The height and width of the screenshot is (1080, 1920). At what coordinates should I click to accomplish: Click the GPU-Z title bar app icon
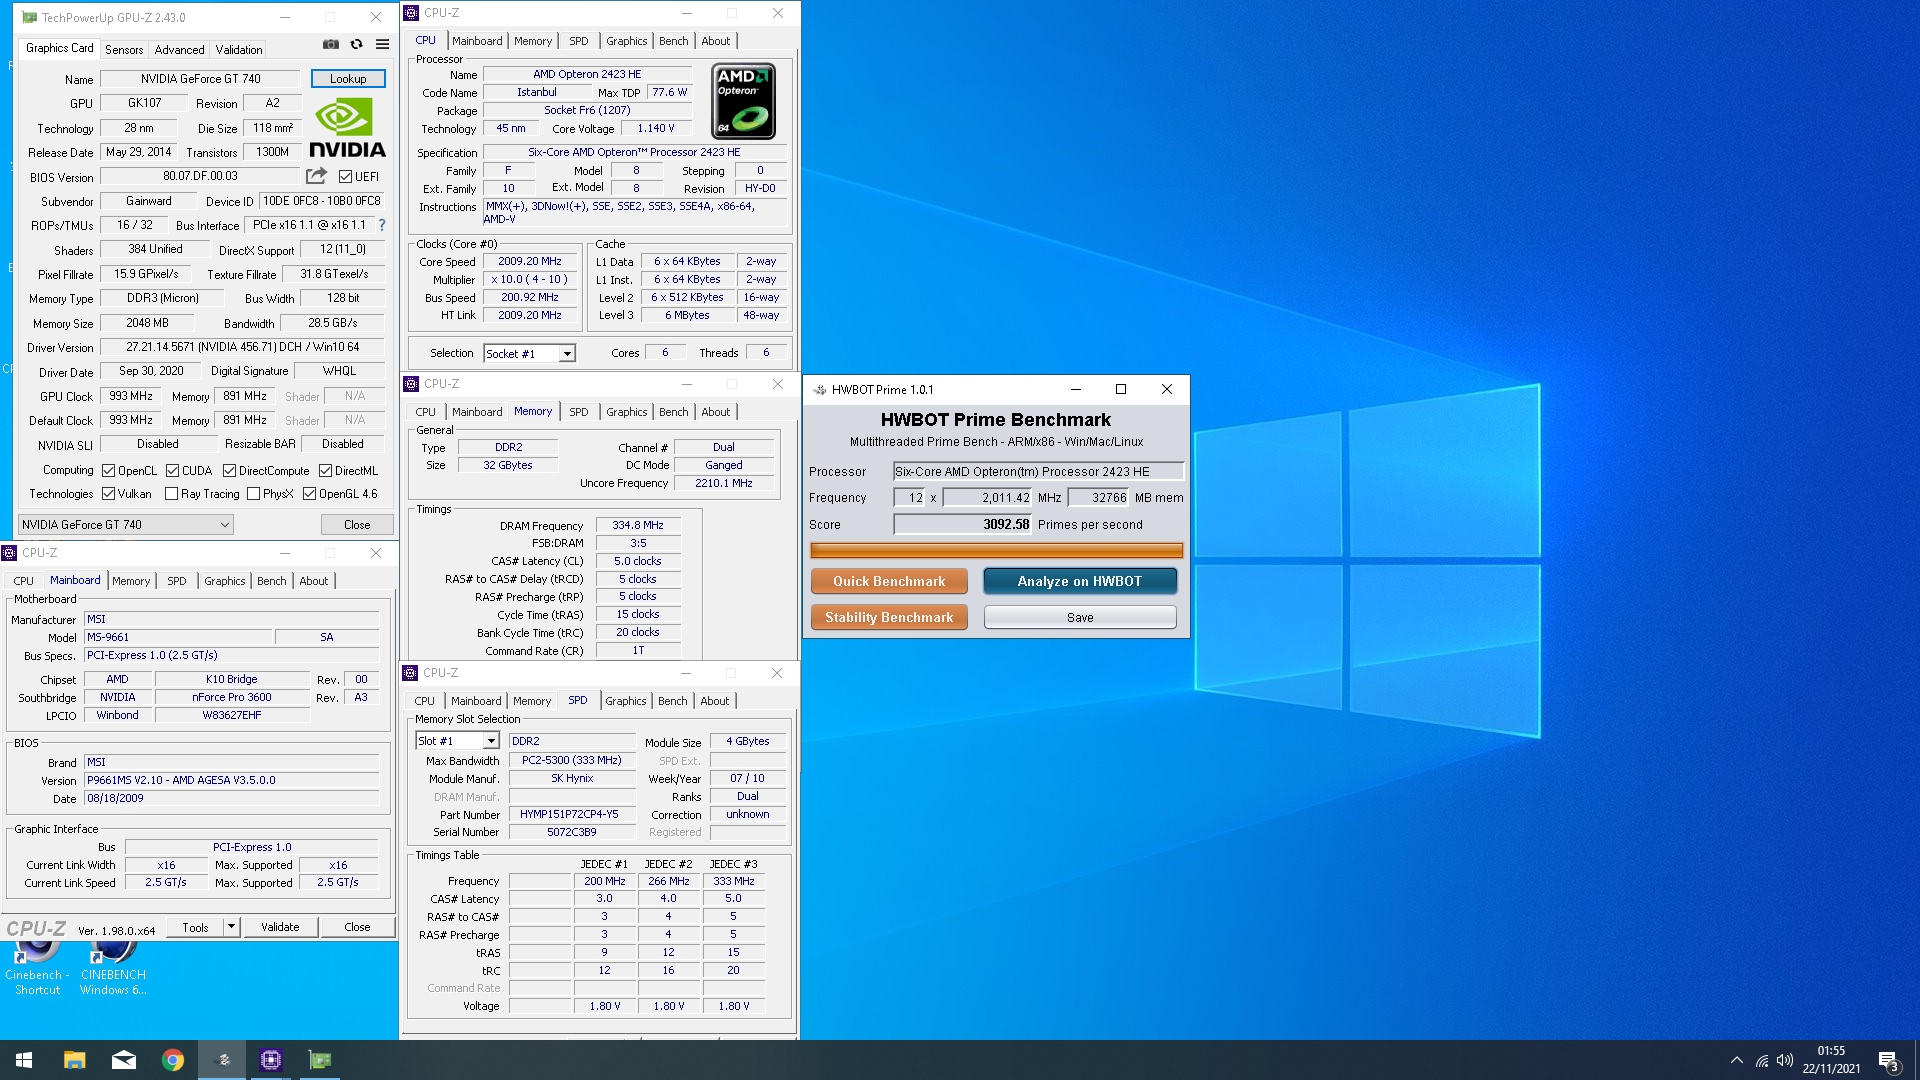pos(29,17)
